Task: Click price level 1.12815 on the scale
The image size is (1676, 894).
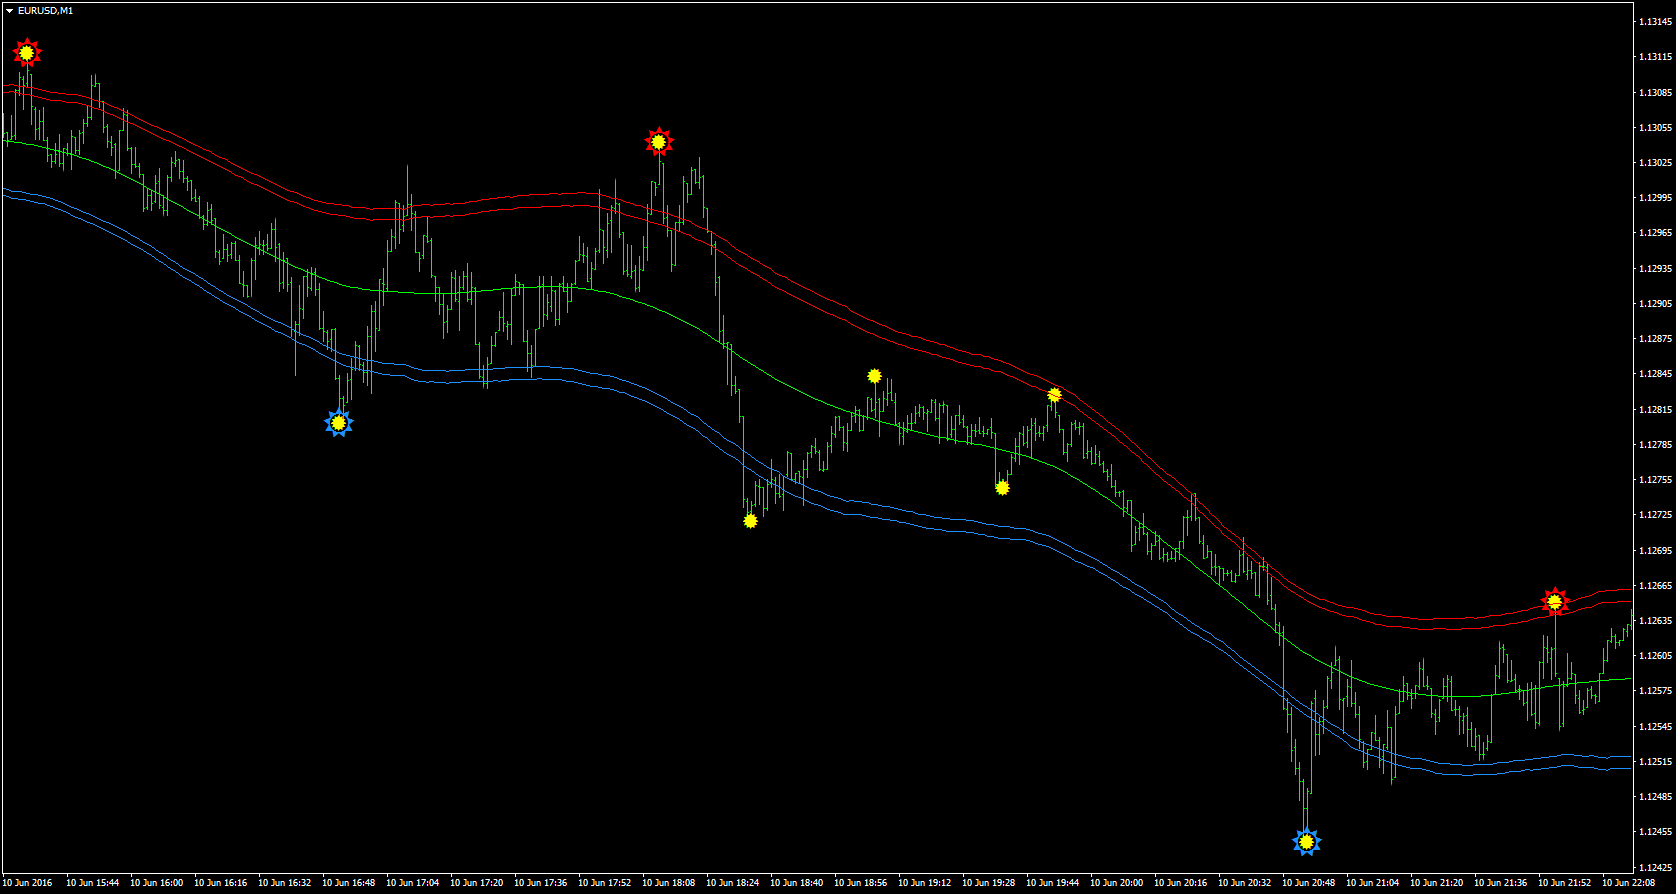Action: [x=1655, y=409]
